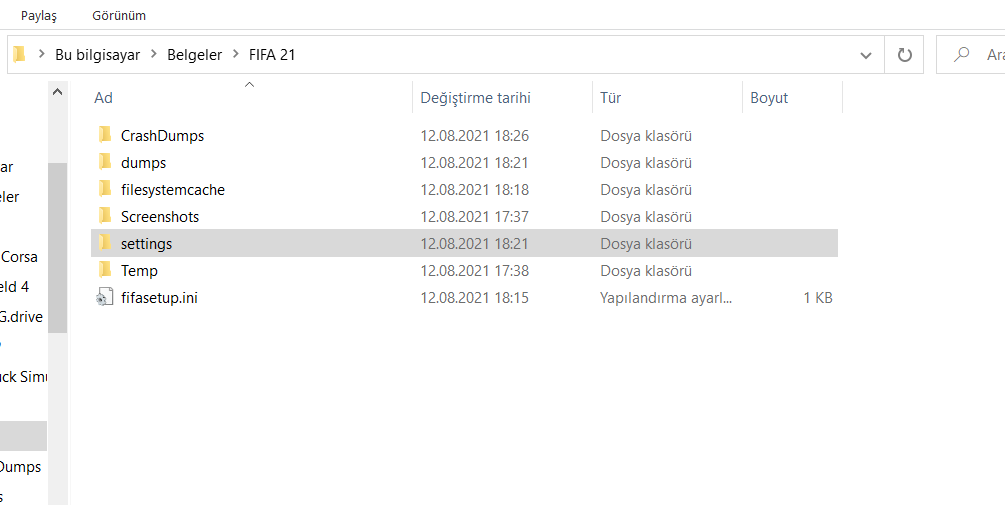Select the fifasetup.ini file name
This screenshot has height=505, width=1005.
pos(159,297)
